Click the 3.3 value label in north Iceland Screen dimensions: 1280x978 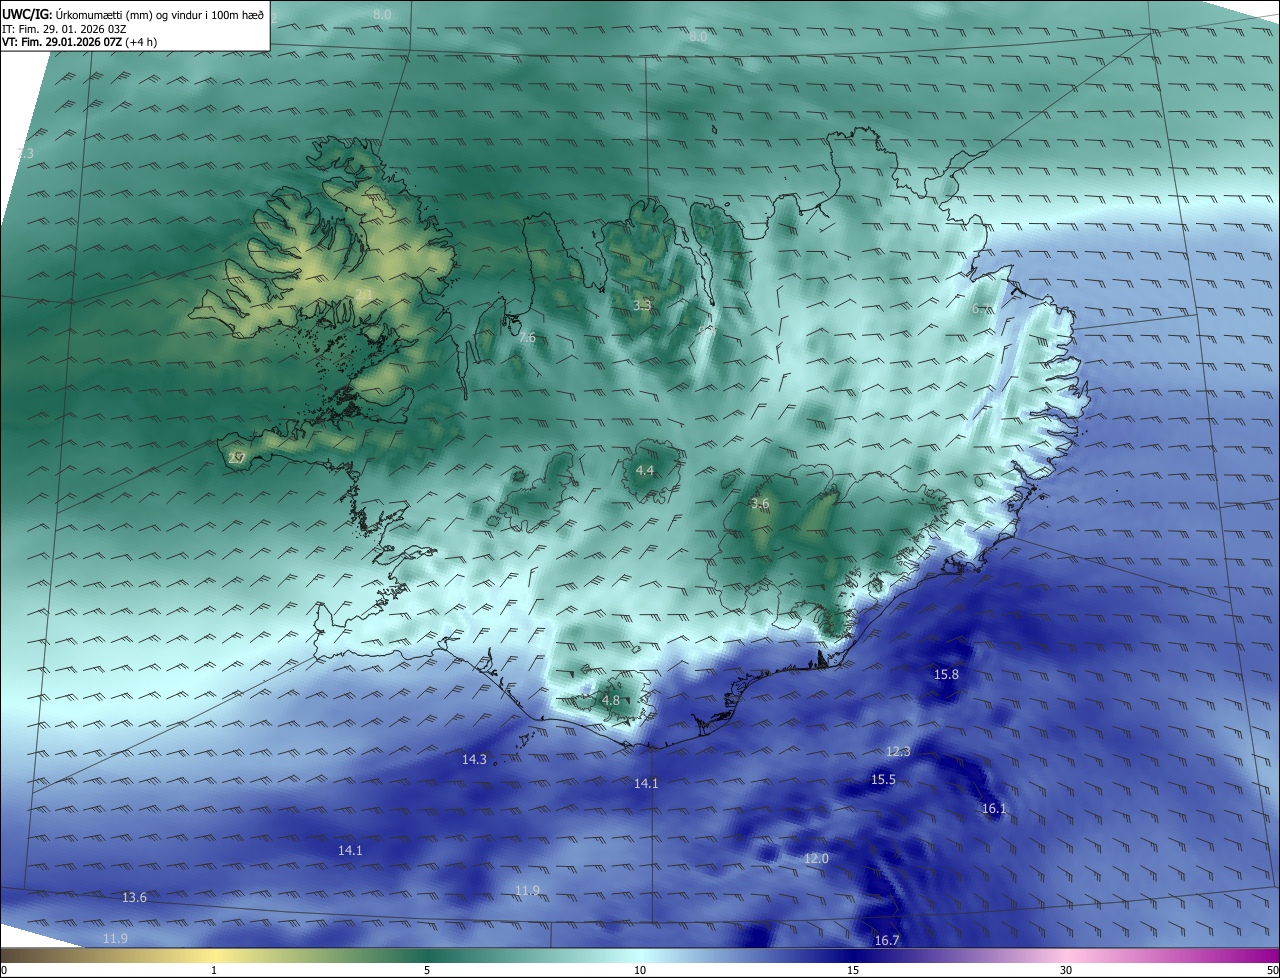tap(642, 305)
